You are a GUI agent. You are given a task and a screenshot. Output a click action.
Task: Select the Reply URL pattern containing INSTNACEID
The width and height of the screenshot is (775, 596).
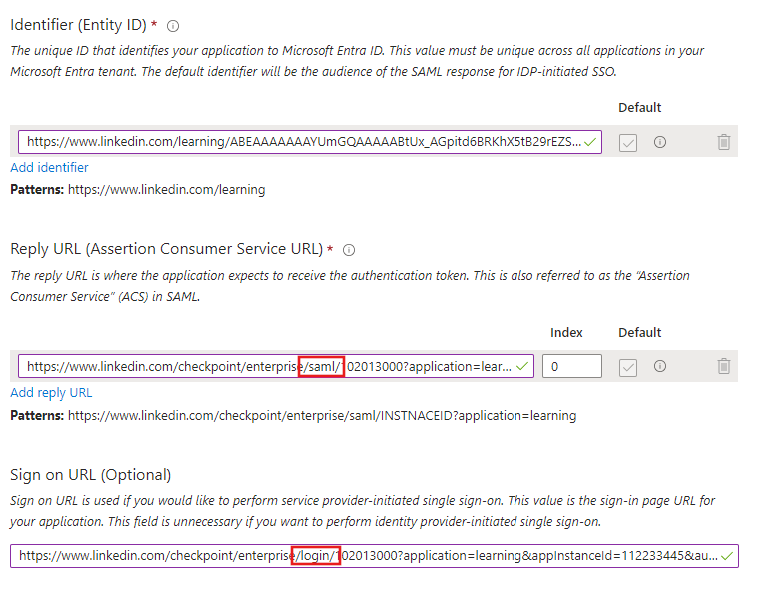tap(322, 416)
